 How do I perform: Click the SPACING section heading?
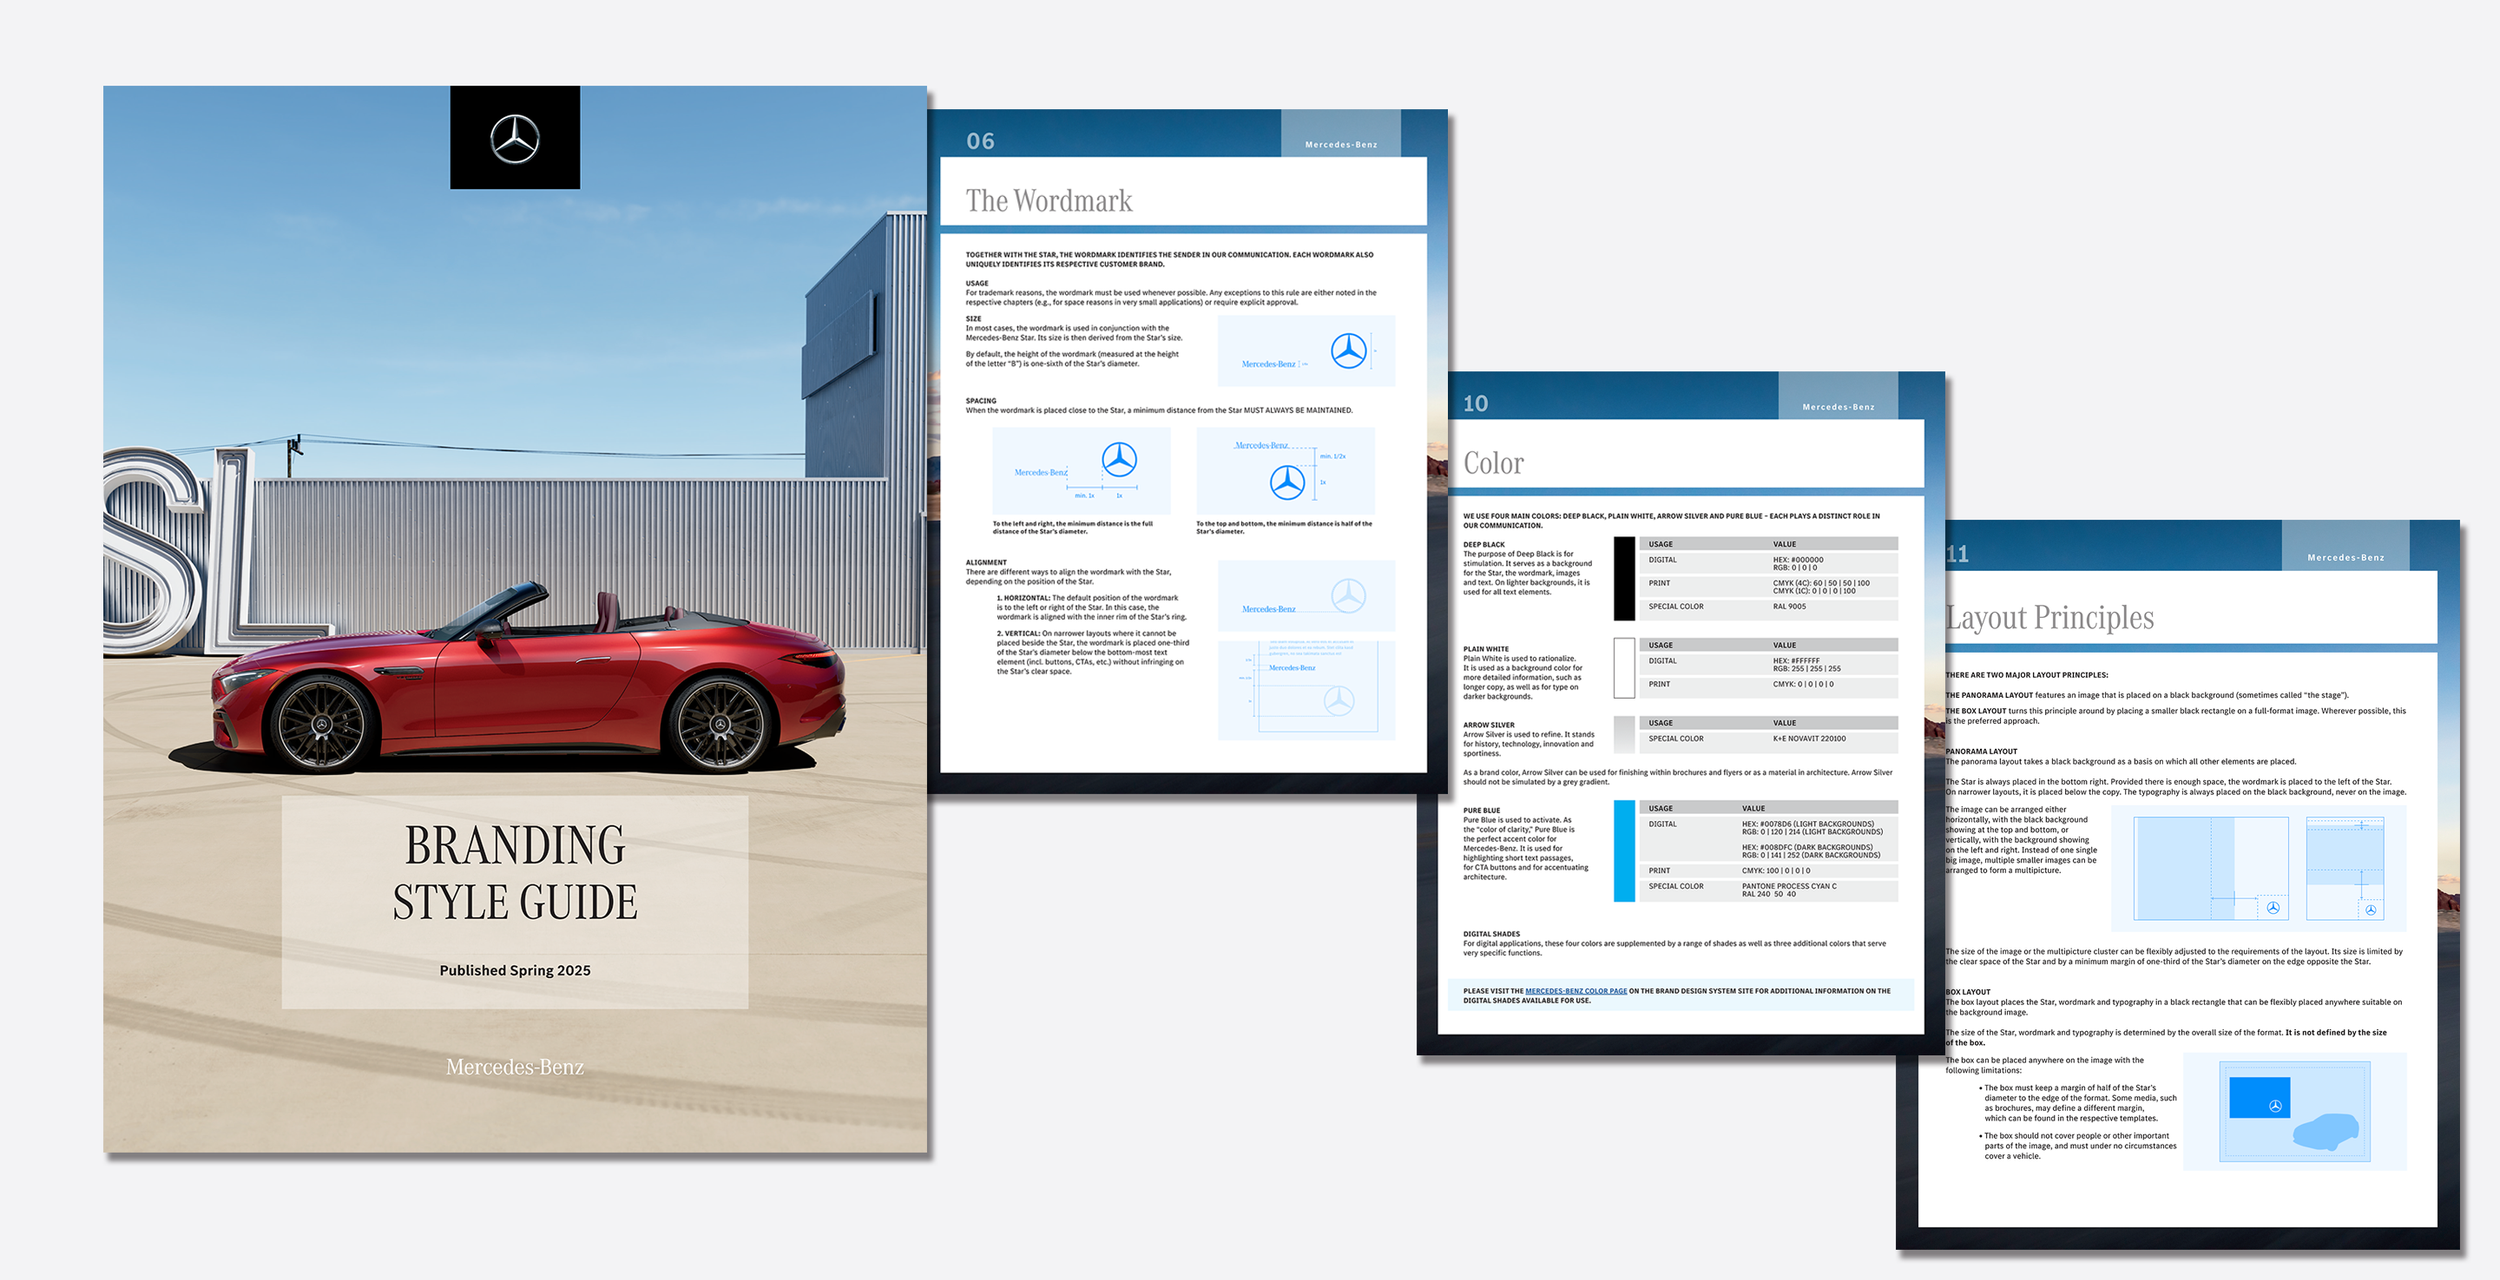pyautogui.click(x=981, y=400)
